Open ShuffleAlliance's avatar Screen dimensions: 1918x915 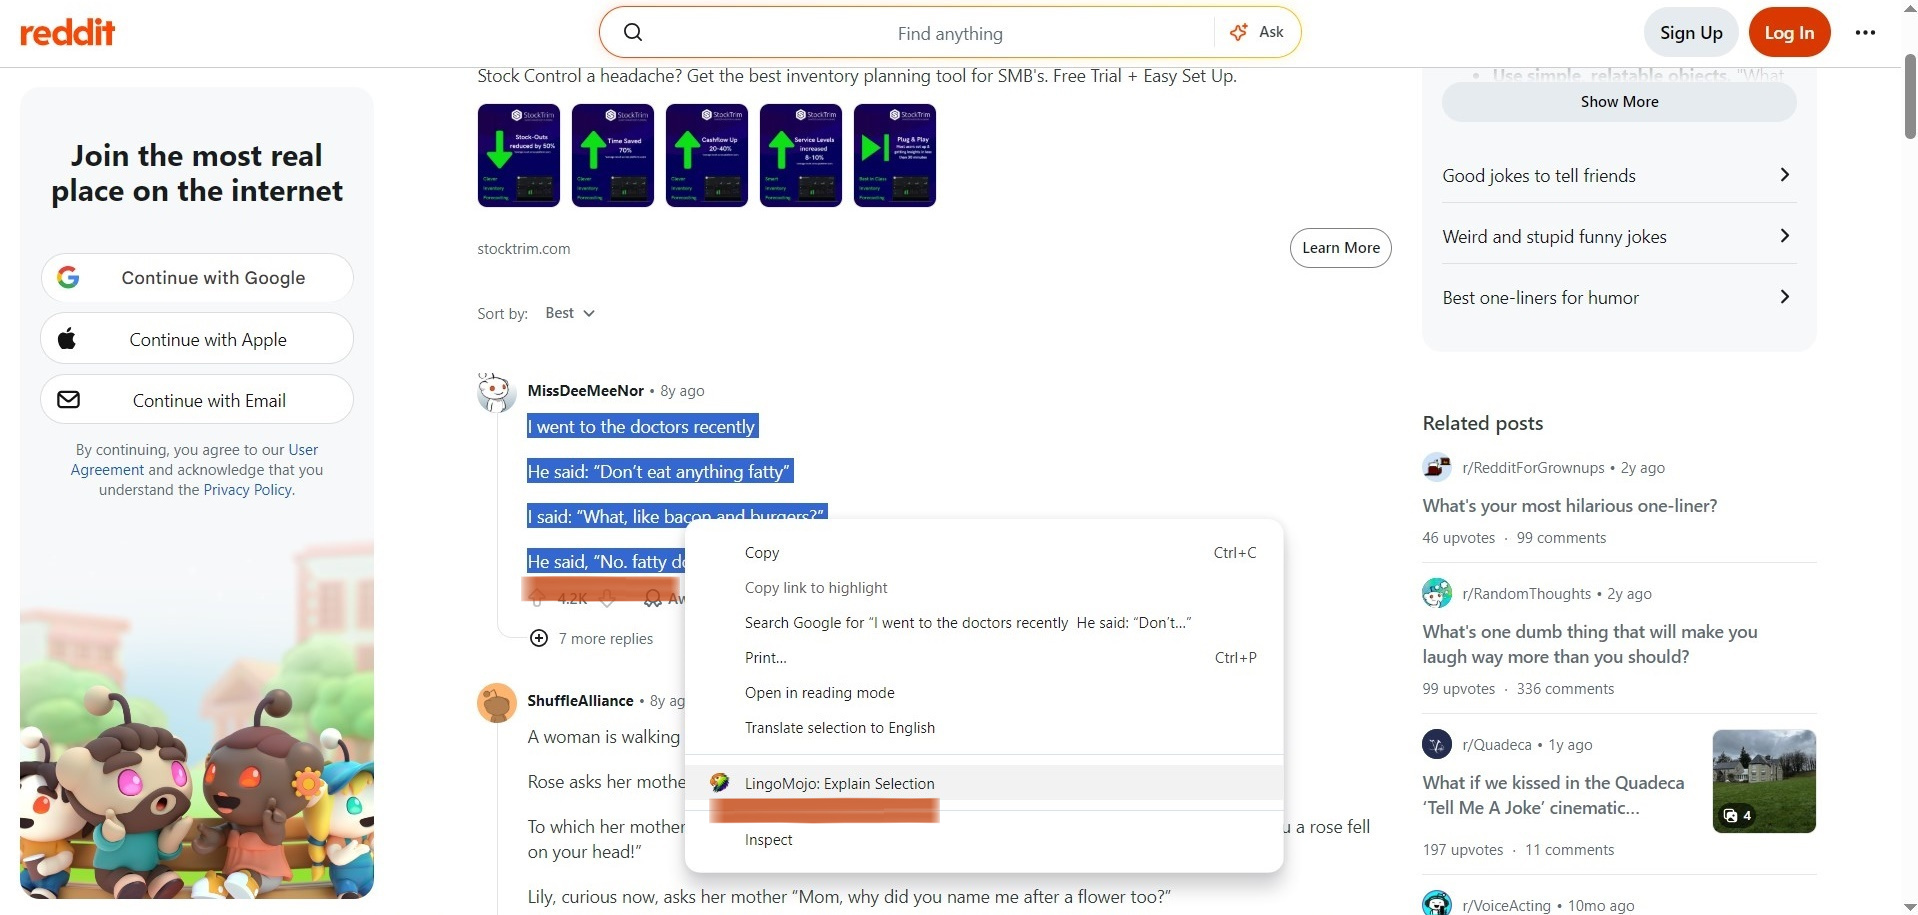(496, 703)
